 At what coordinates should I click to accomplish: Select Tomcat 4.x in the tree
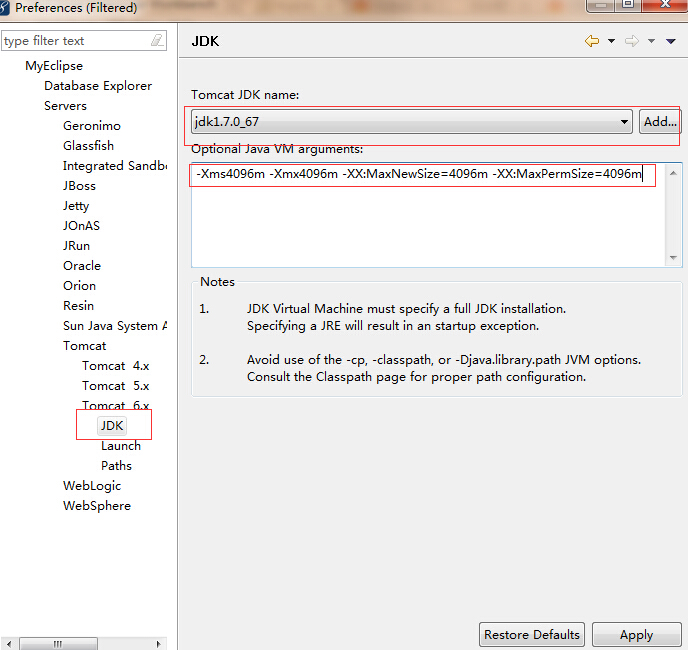click(115, 366)
